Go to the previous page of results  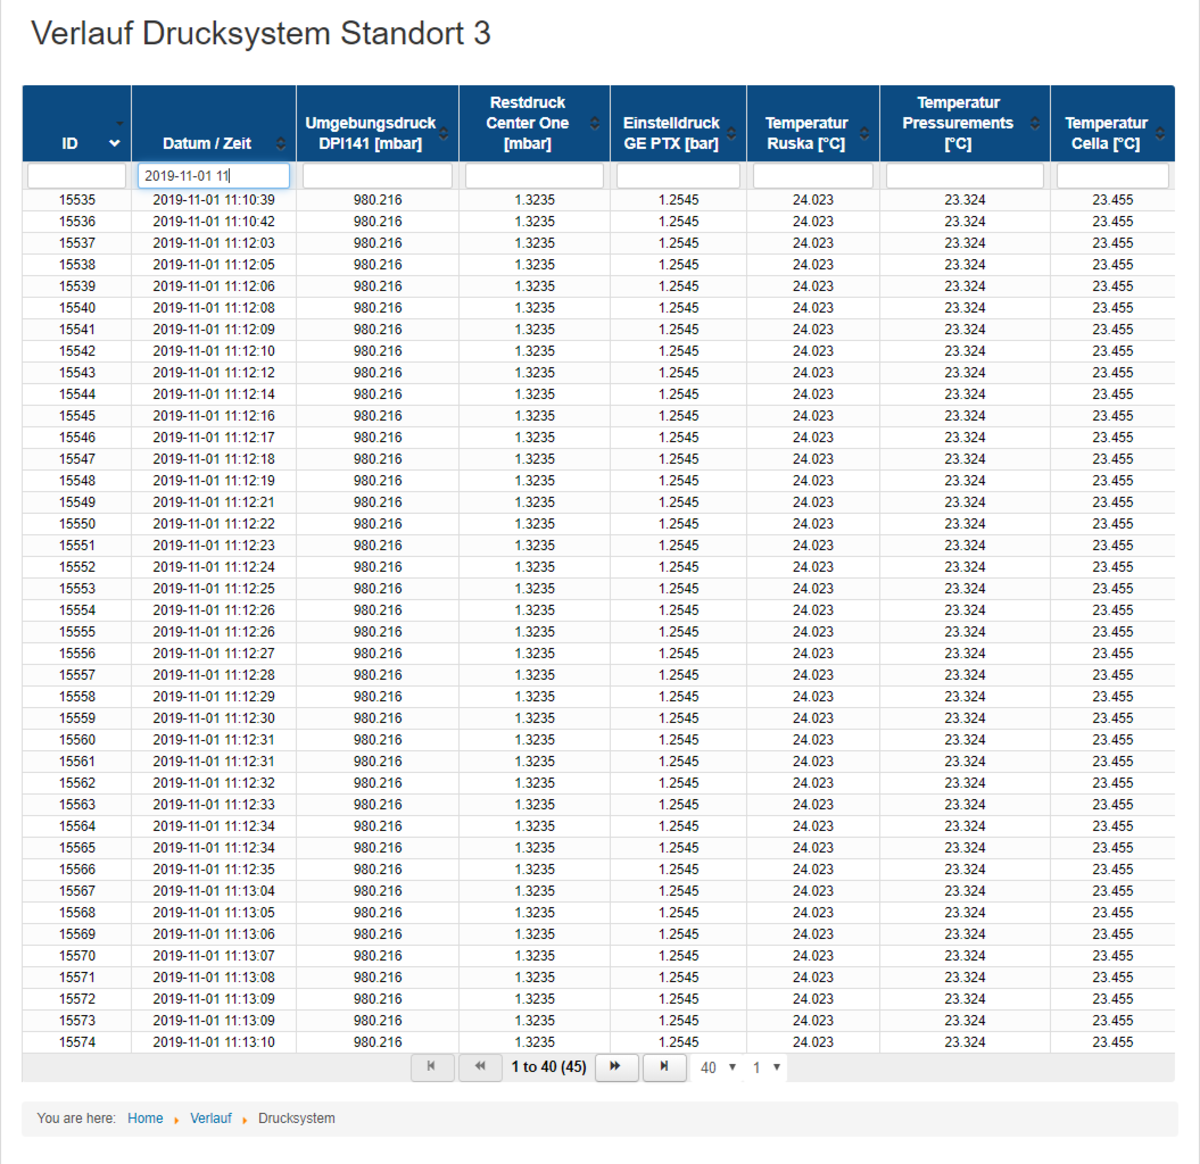click(x=480, y=1067)
